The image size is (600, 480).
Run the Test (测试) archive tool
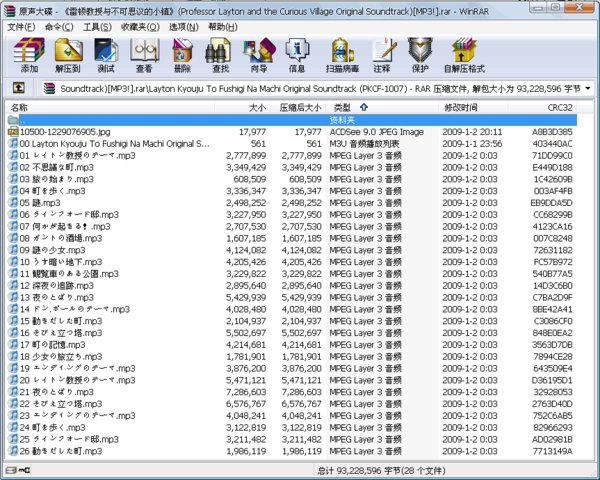tap(106, 55)
